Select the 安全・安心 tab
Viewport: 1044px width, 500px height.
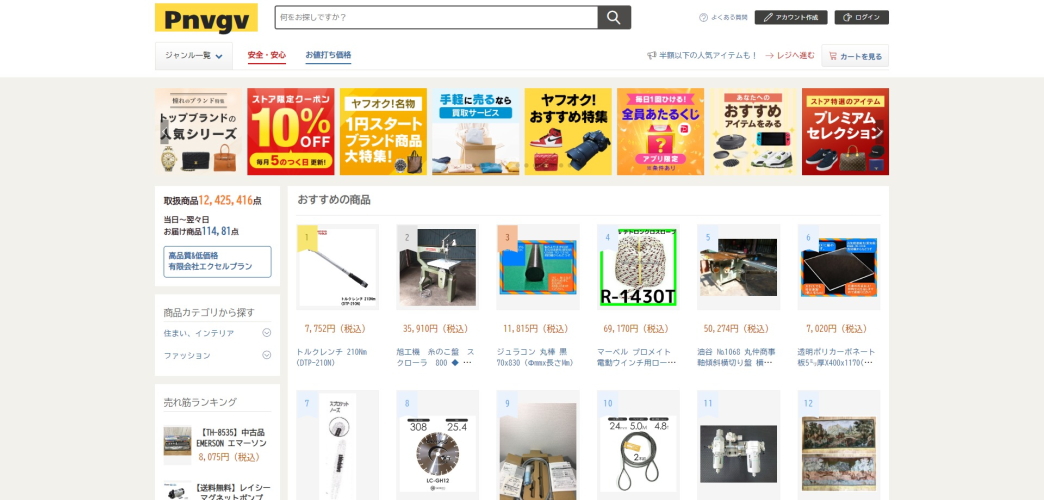tap(266, 55)
